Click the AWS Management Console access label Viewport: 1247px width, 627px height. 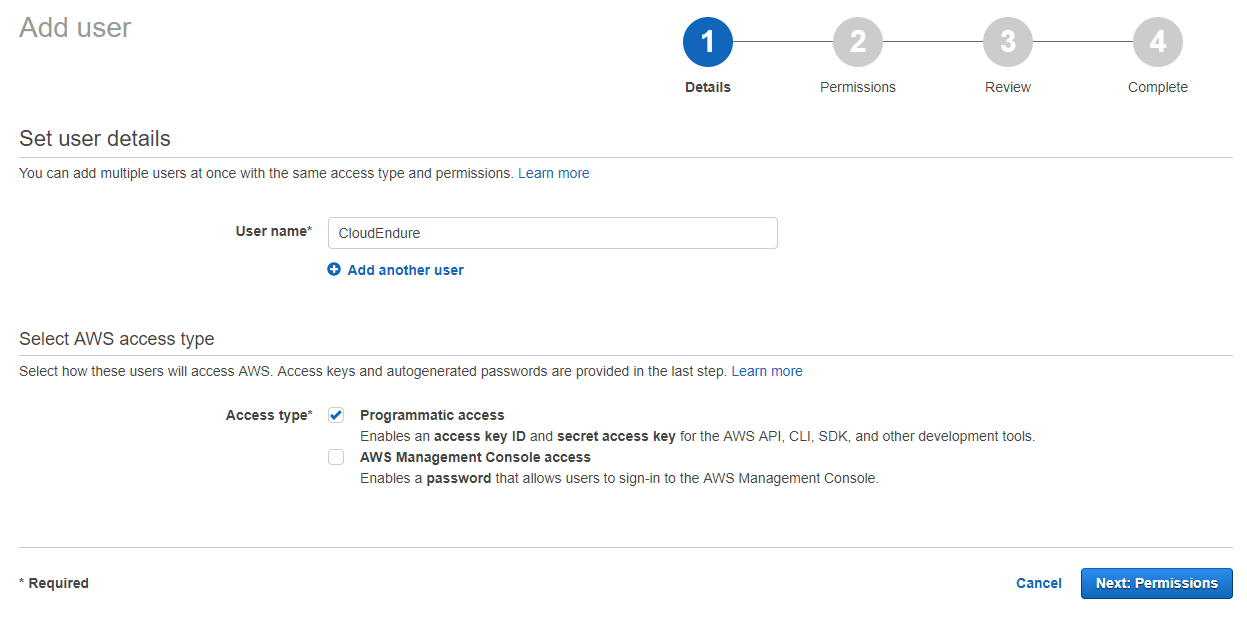click(x=475, y=457)
